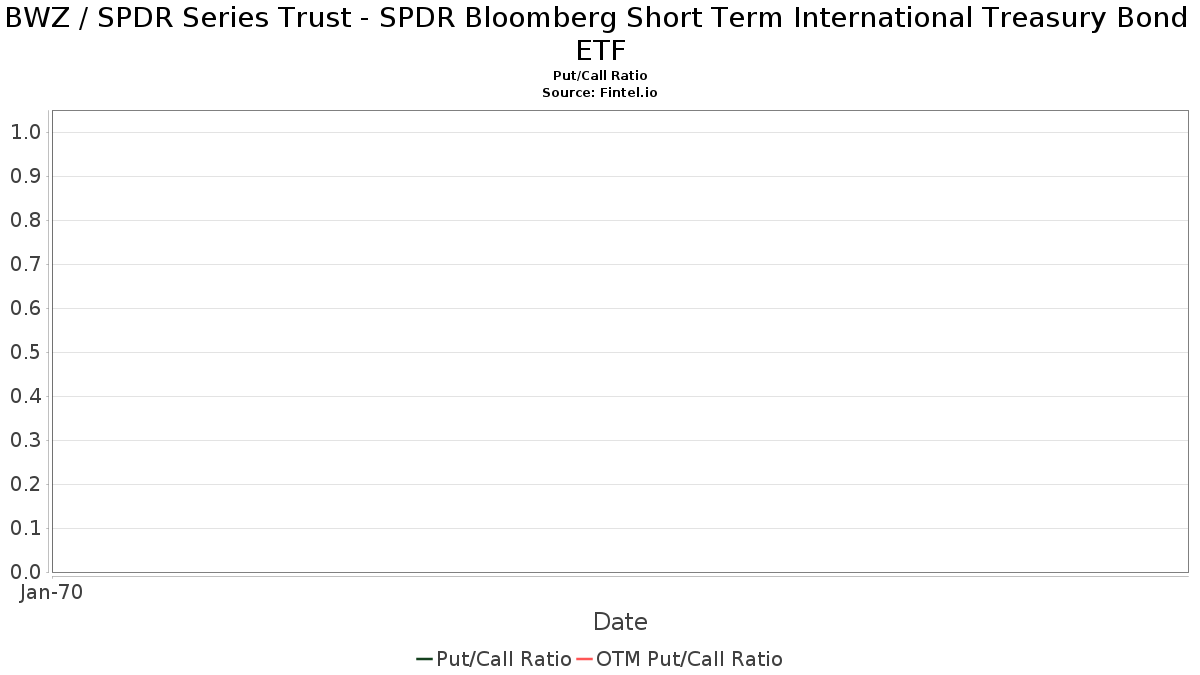Screen dimensions: 1200x675
Task: Click the 0.1 y-axis label
Action: coord(25,528)
